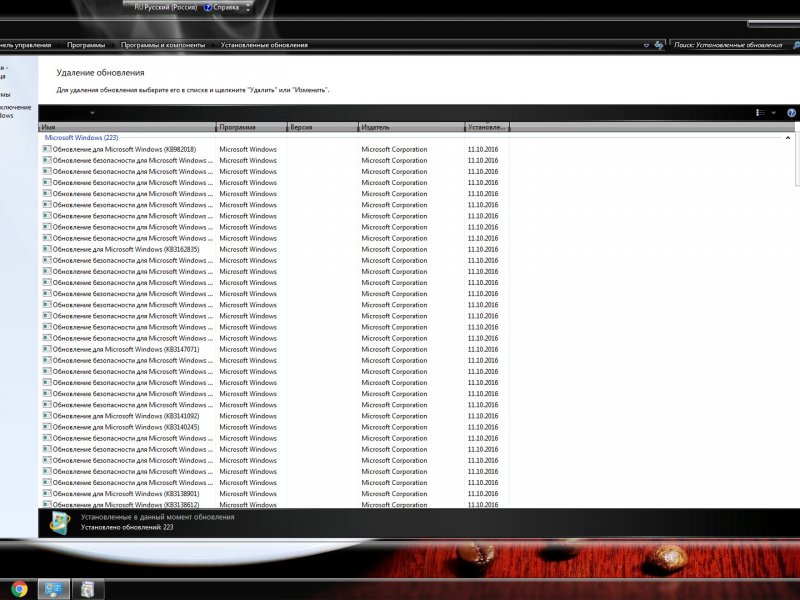Click the 11.10.2016 date in KB982018 row

coord(483,149)
